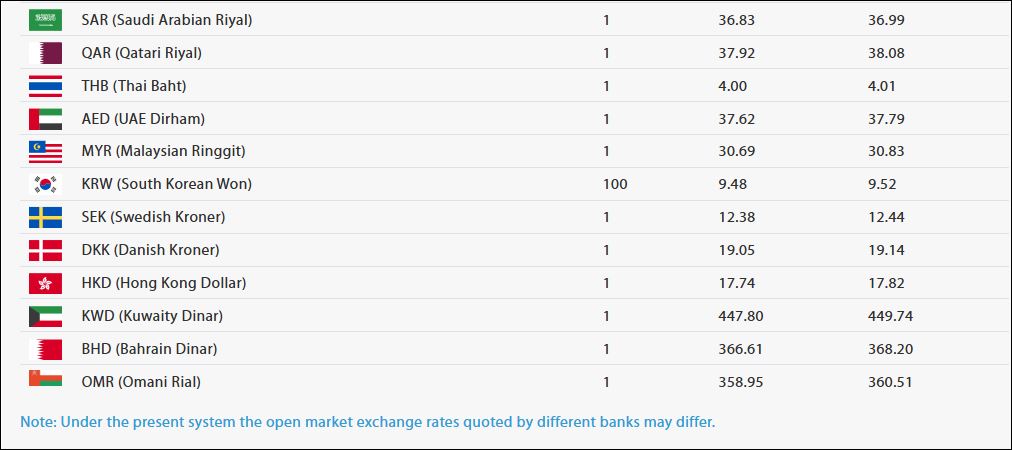Click the Swedish flag icon

[45, 218]
